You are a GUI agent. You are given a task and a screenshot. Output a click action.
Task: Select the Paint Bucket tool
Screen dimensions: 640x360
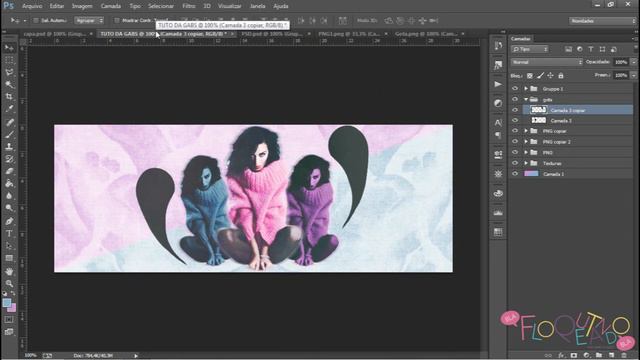point(9,183)
